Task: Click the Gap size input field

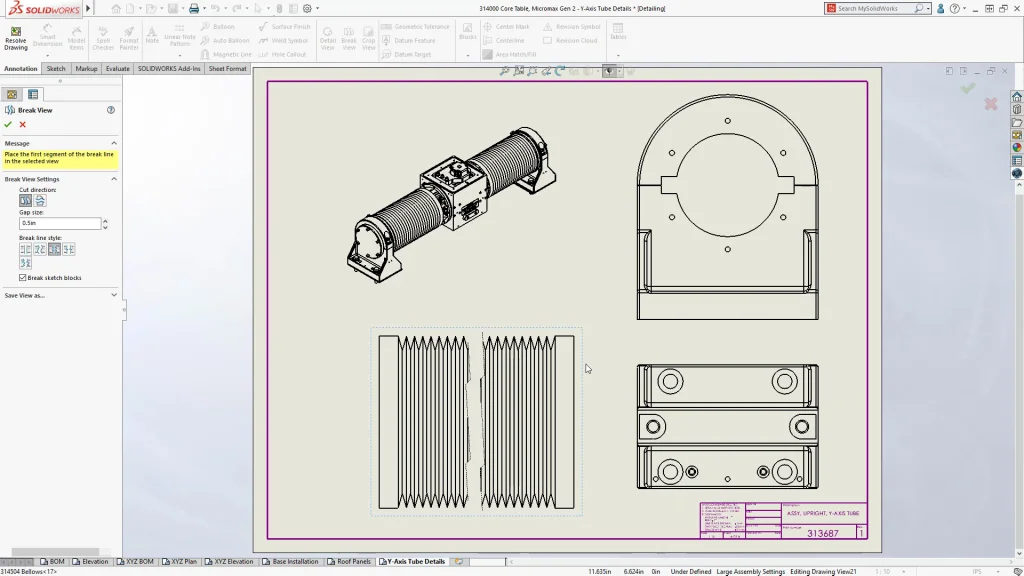Action: coord(60,223)
